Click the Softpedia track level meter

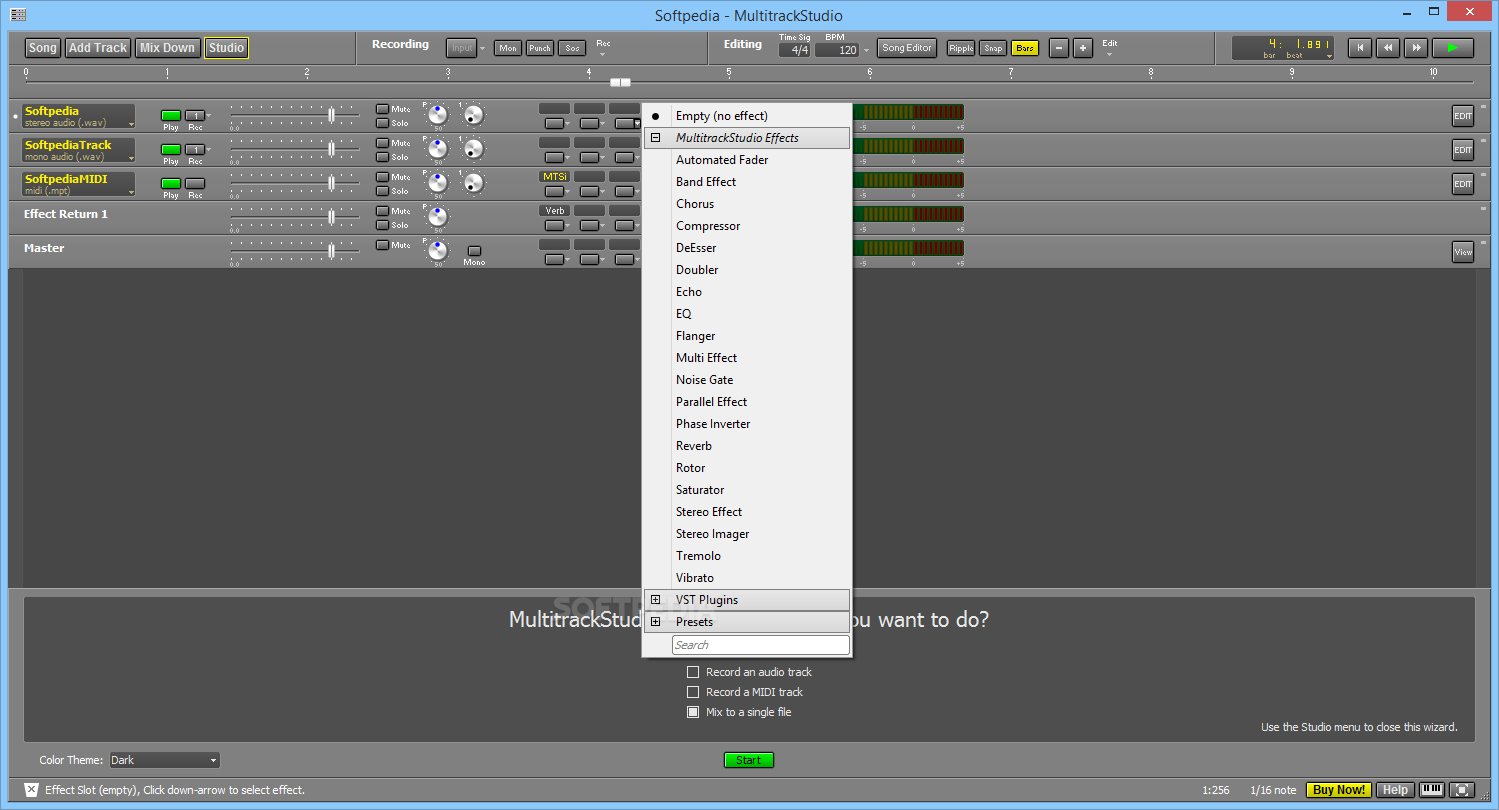click(x=908, y=112)
